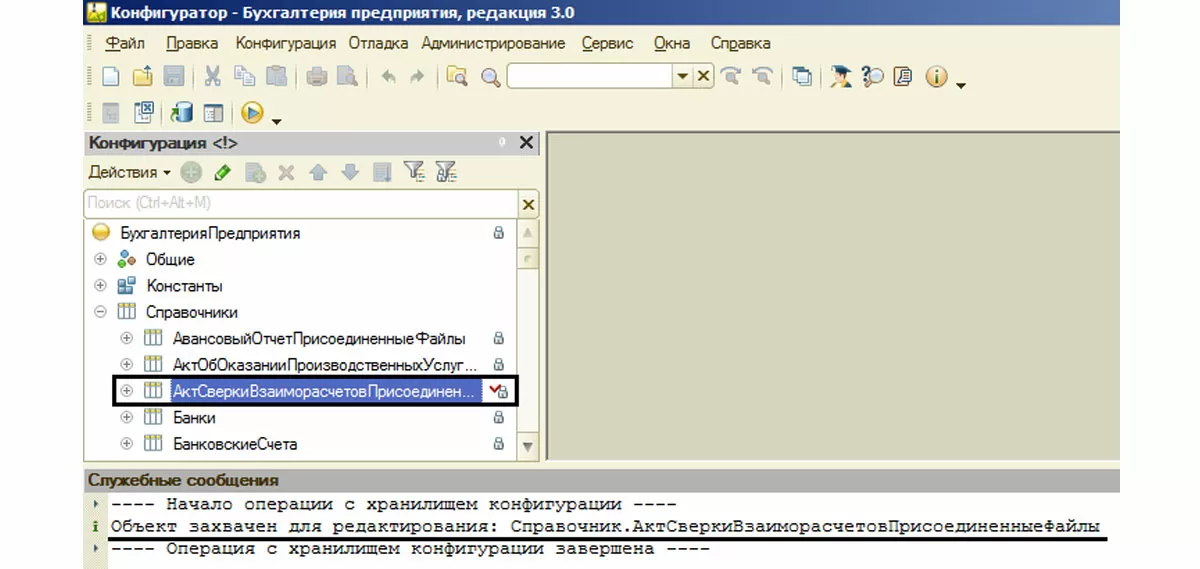
Task: Click the toolbar search text field
Action: [x=590, y=76]
